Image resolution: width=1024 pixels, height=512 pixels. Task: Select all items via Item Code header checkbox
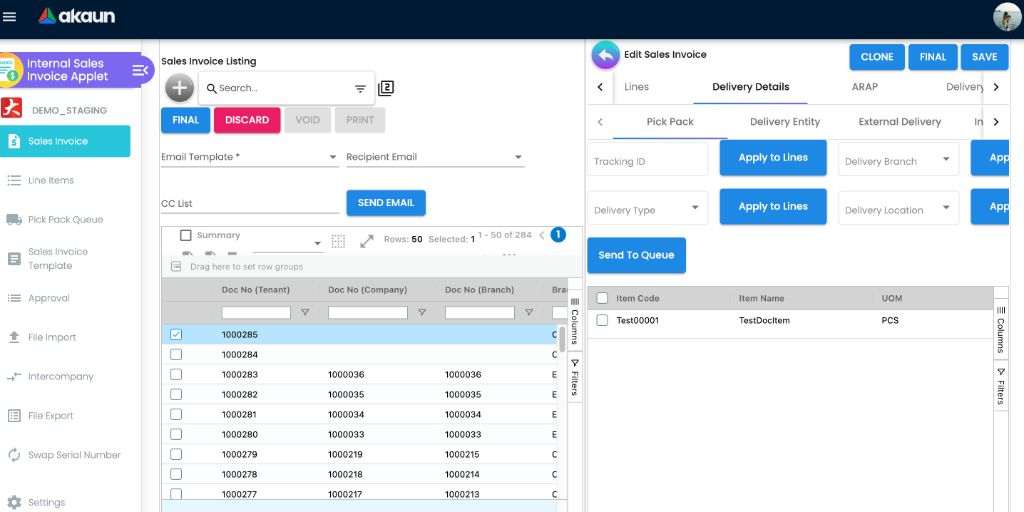[602, 298]
